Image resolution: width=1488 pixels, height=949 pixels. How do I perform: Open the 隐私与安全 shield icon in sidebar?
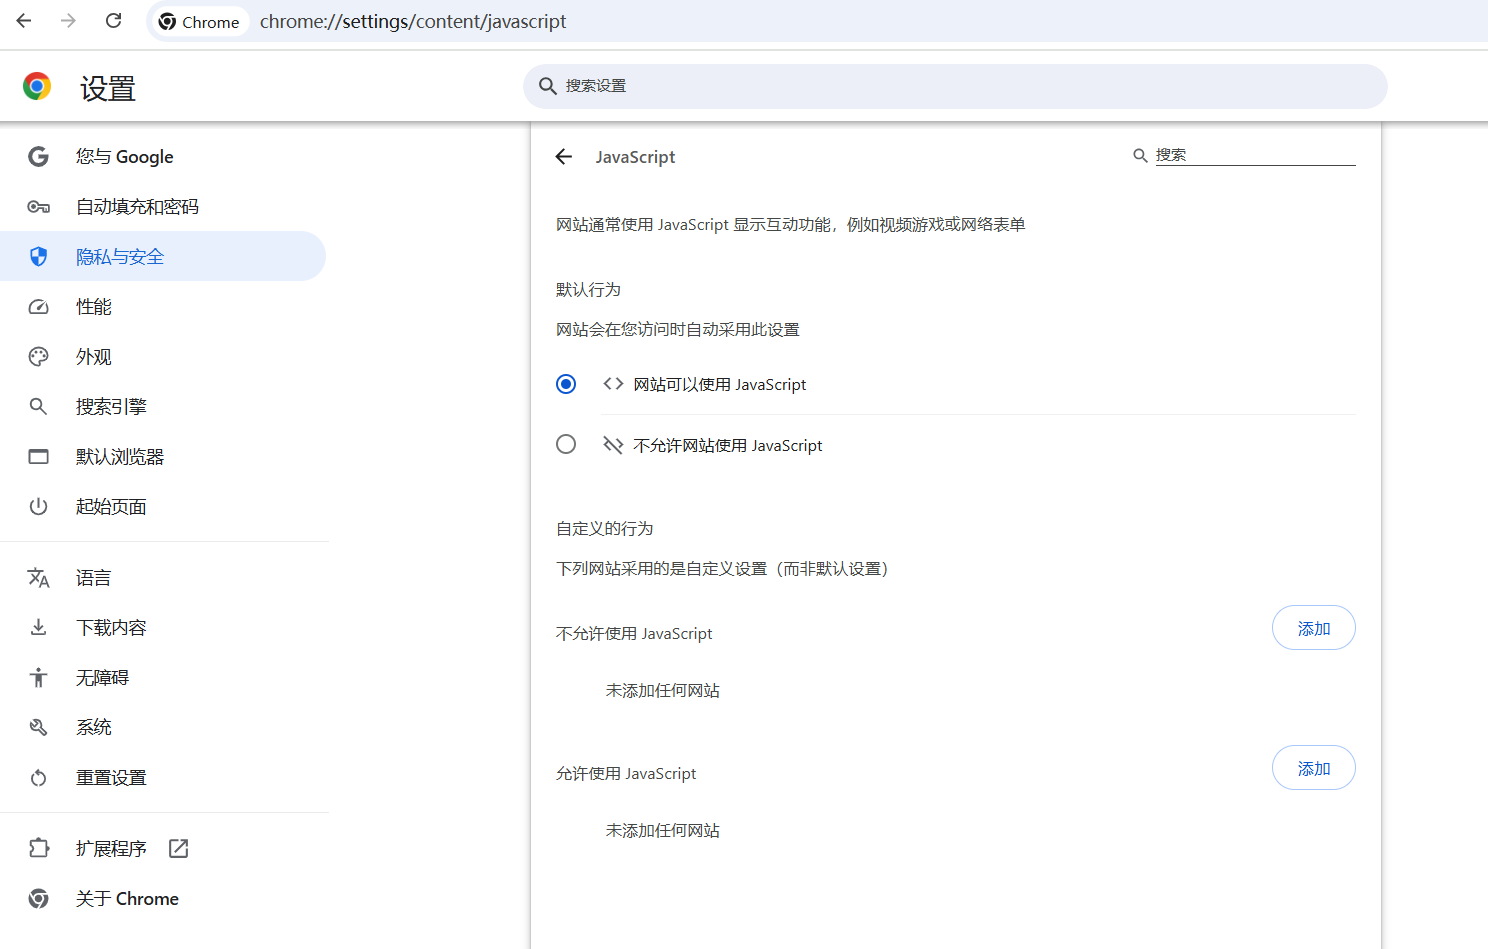point(38,256)
